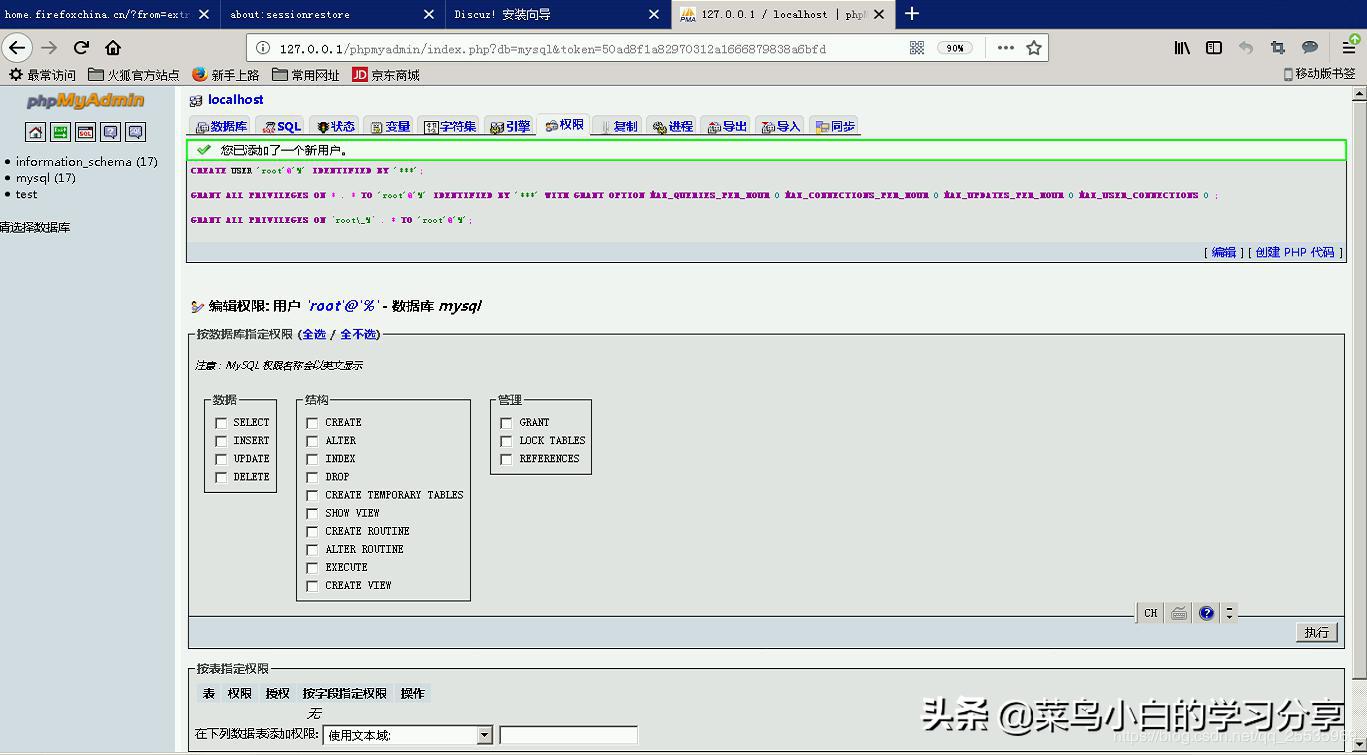Open the IME help question mark icon

[x=1207, y=613]
